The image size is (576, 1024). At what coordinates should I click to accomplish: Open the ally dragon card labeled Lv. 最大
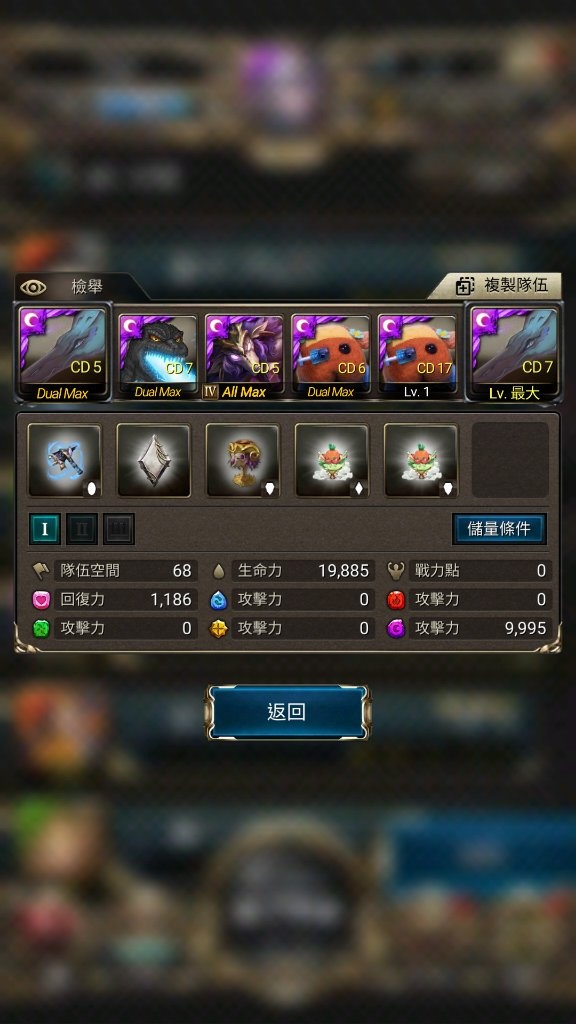[x=513, y=354]
